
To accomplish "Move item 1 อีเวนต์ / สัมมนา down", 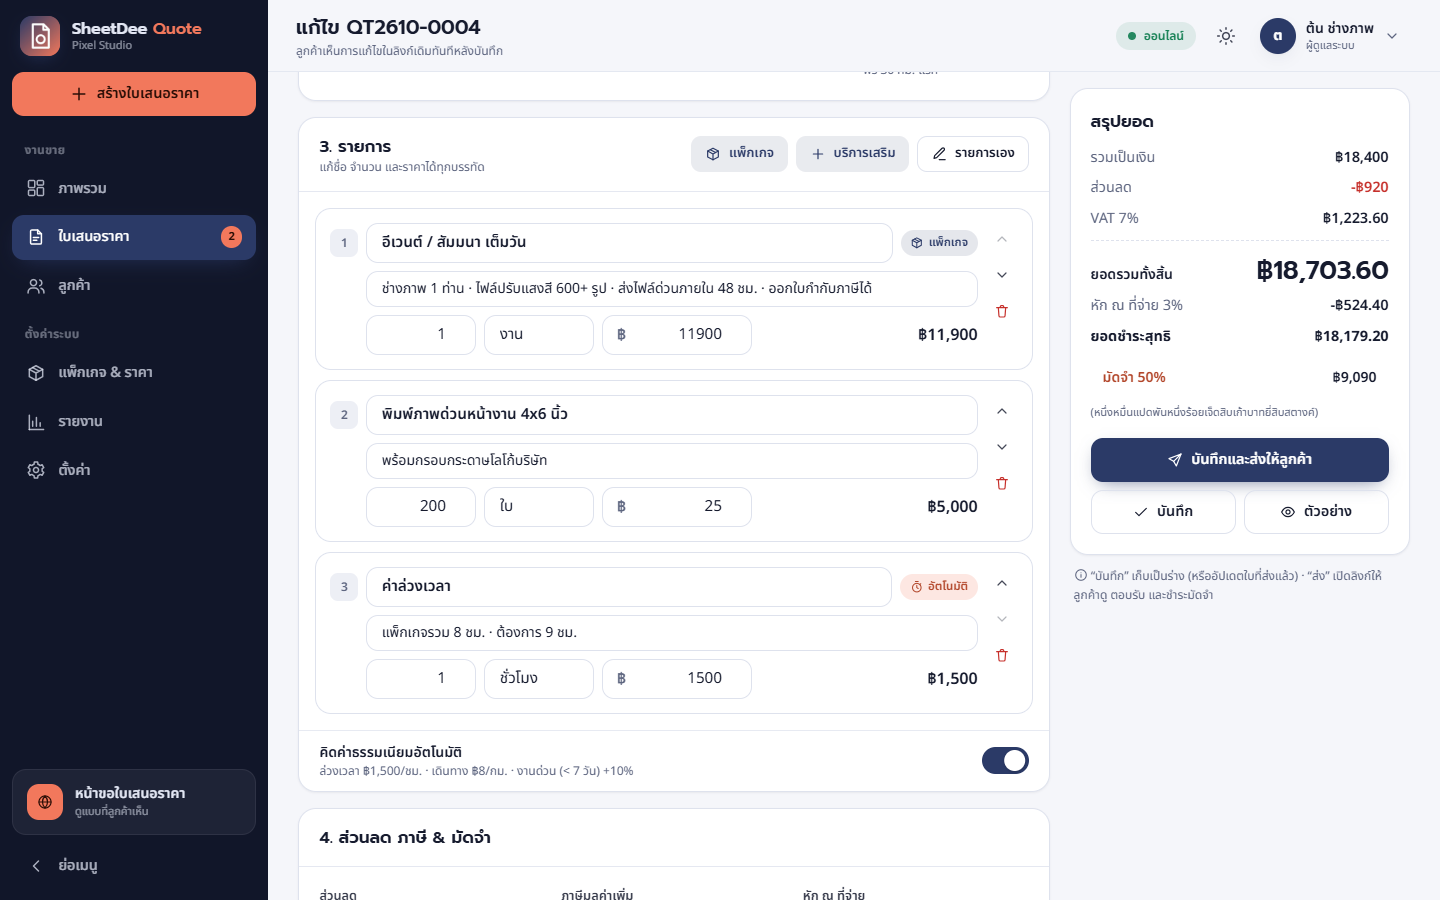I will click(1002, 275).
